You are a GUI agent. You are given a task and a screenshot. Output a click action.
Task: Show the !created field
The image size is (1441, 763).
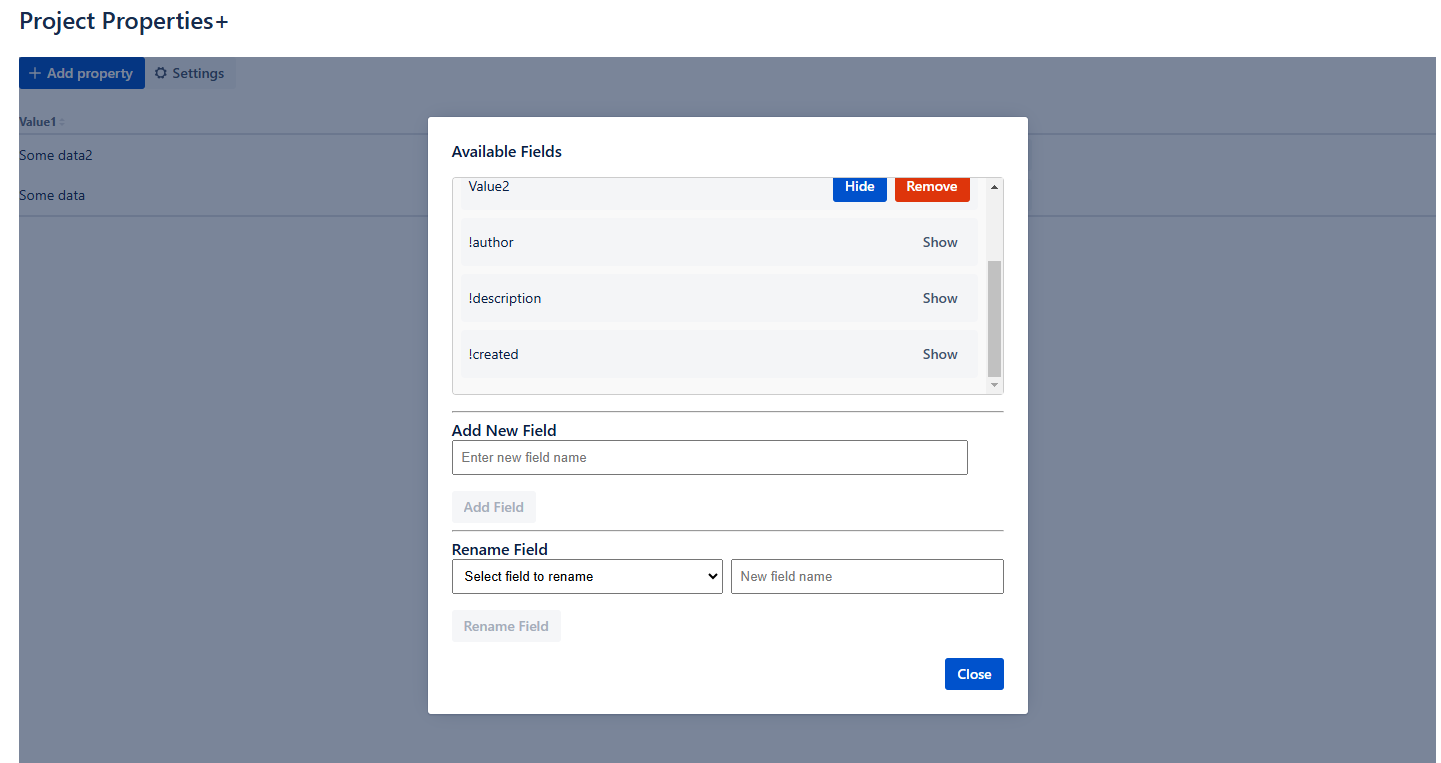point(939,355)
